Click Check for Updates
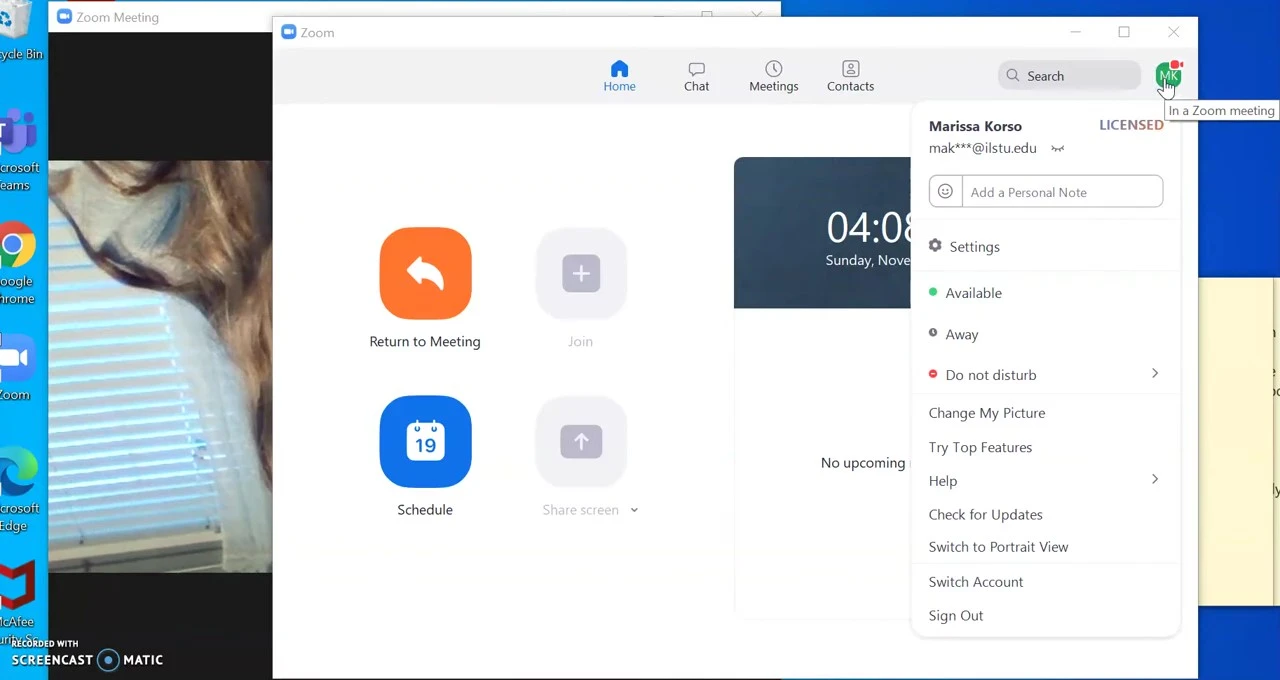1280x680 pixels. (x=985, y=515)
